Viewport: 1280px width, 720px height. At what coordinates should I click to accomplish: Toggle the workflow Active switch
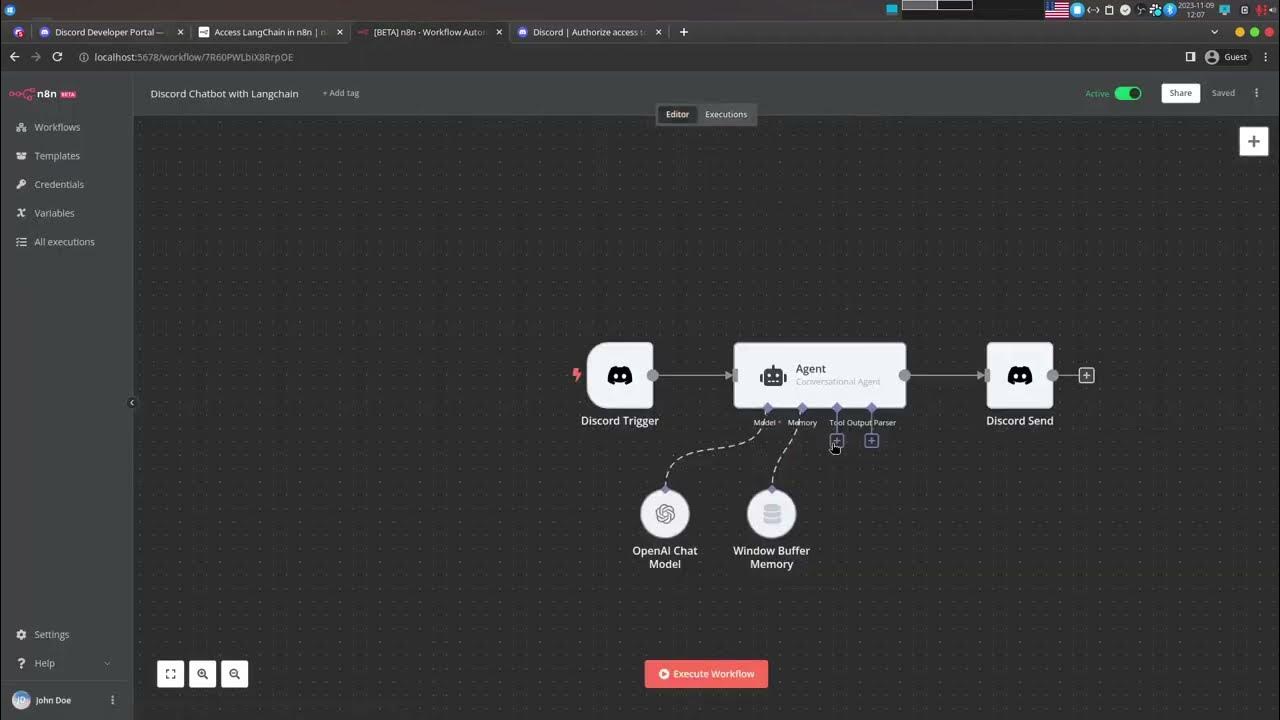1128,93
